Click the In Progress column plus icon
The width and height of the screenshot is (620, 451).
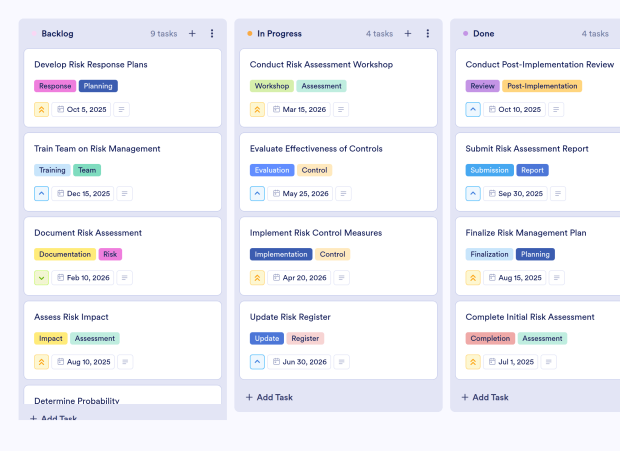click(408, 34)
